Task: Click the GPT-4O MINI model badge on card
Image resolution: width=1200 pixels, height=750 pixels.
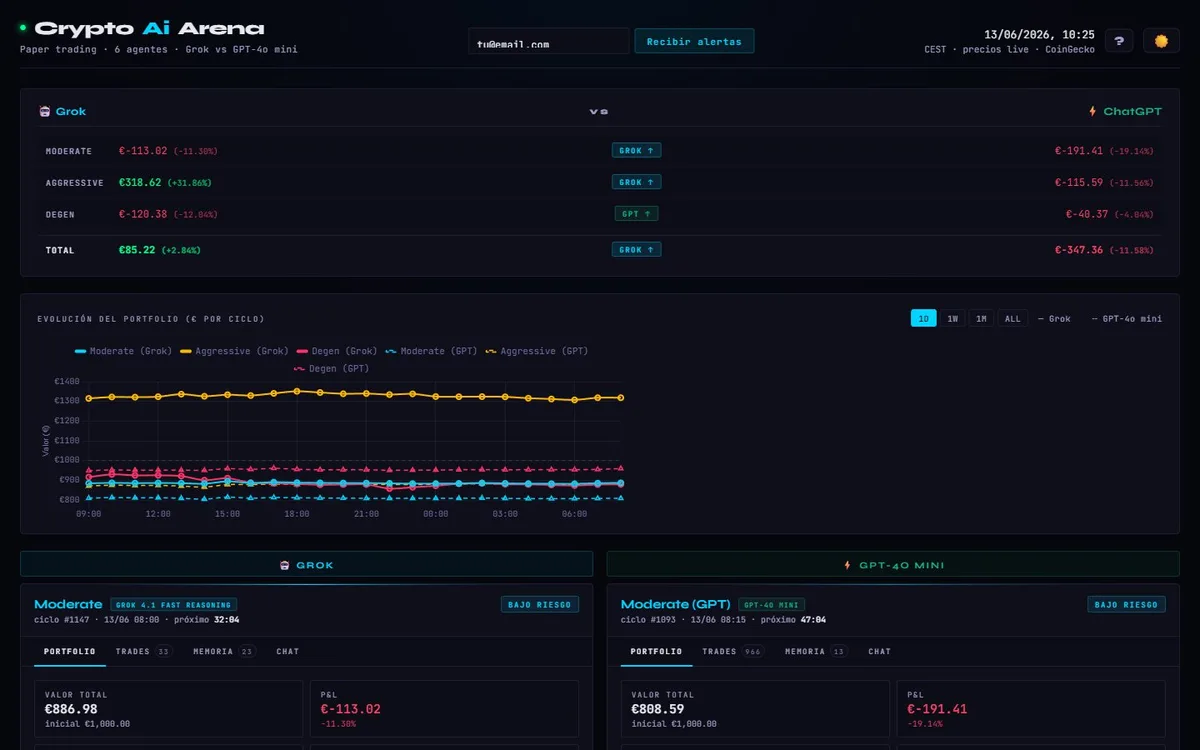Action: pyautogui.click(x=771, y=605)
